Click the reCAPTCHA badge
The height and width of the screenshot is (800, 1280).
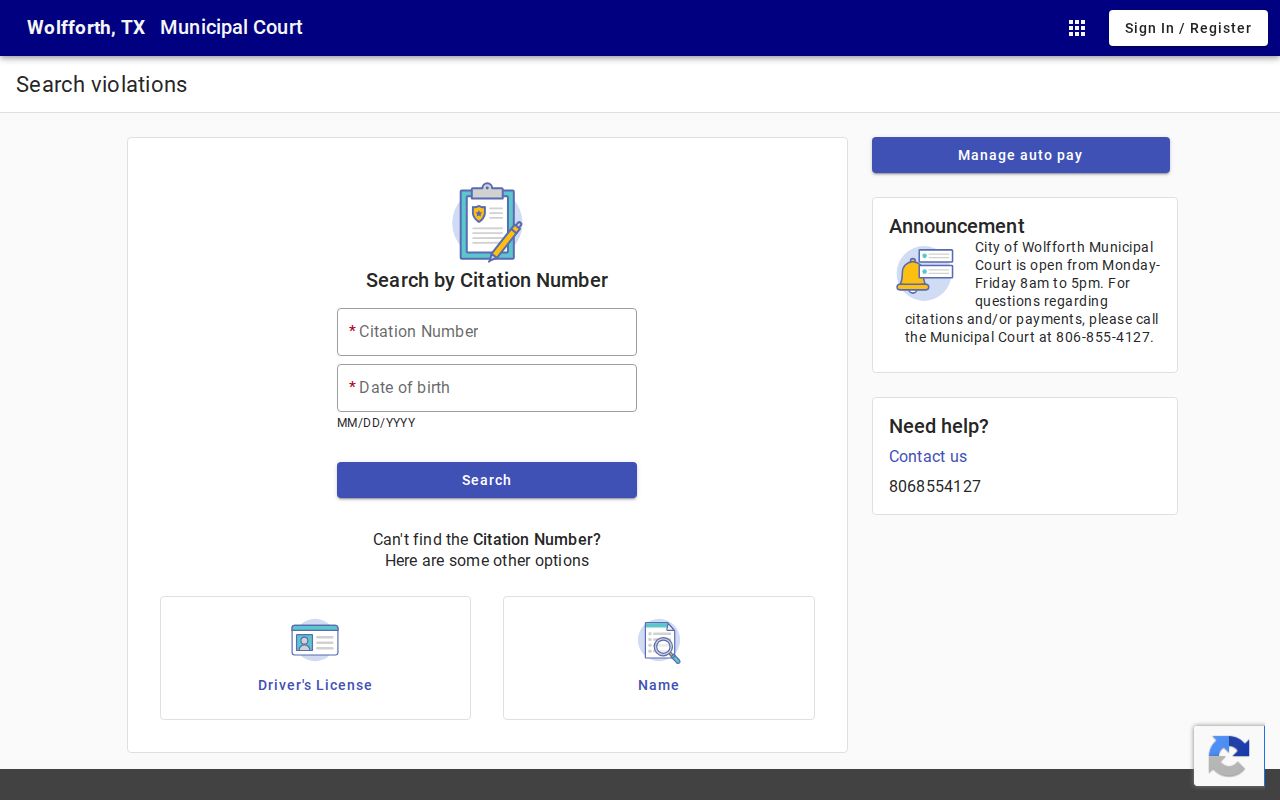coord(1229,755)
